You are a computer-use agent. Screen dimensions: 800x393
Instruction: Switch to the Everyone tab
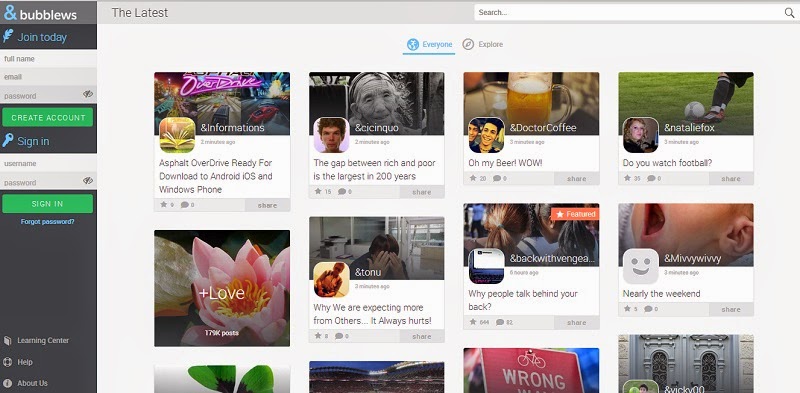(x=430, y=44)
